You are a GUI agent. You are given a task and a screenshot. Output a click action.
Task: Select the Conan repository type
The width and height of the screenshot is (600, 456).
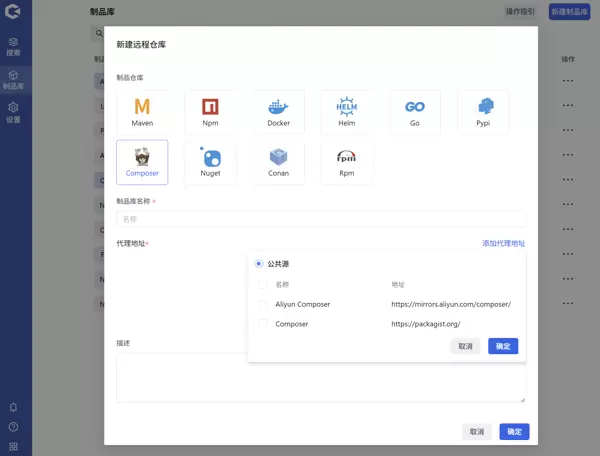278,161
